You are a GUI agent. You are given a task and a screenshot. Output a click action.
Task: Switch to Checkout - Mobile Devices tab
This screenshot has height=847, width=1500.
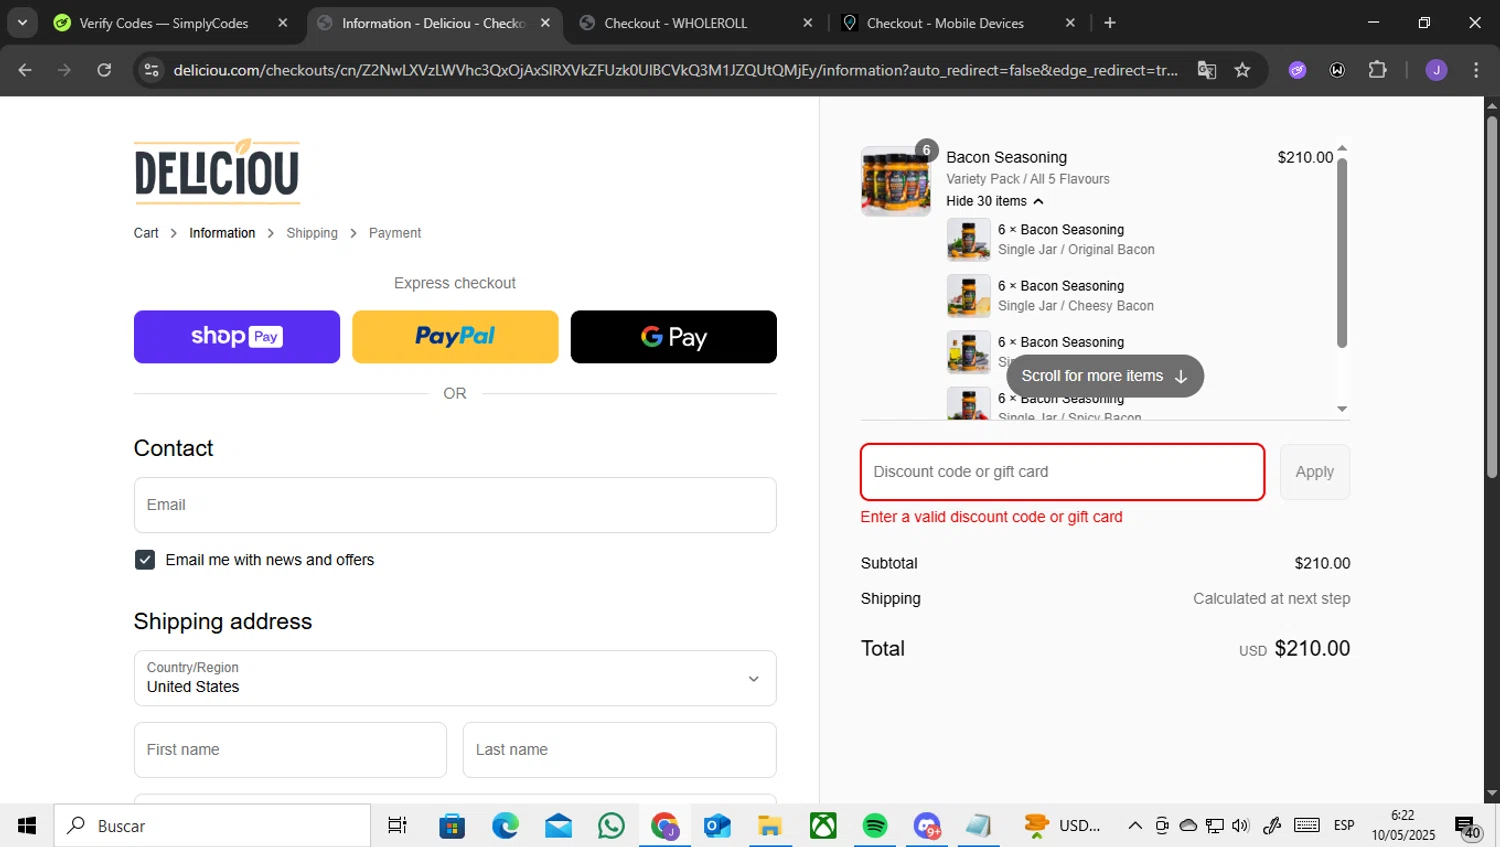click(945, 23)
